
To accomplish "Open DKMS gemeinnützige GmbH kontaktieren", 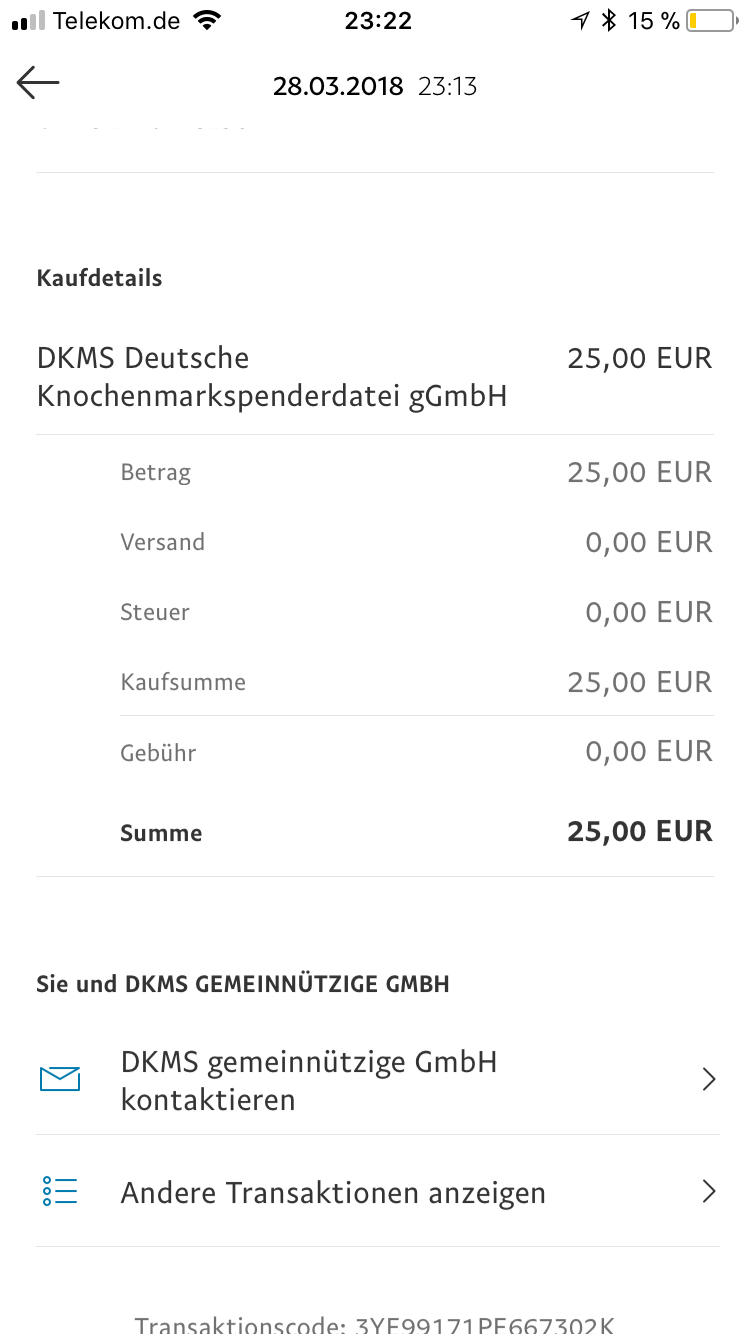I will pyautogui.click(x=377, y=1080).
